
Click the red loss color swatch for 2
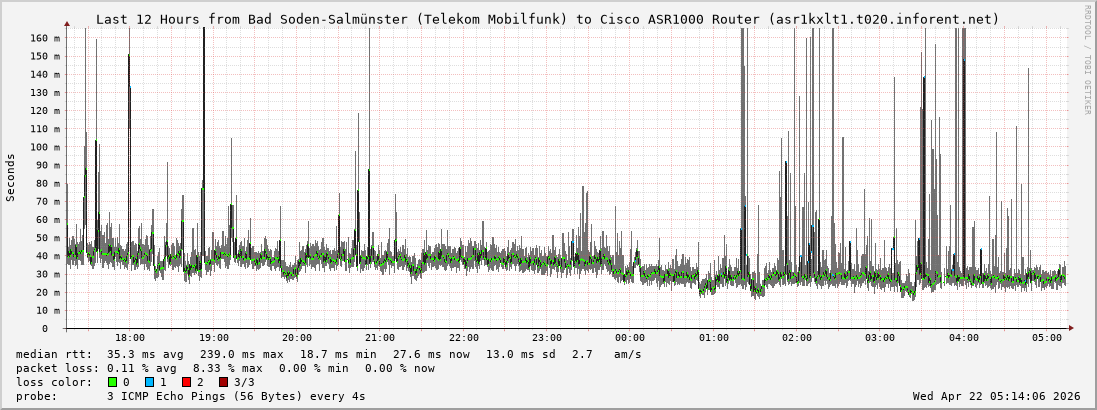[x=186, y=382]
